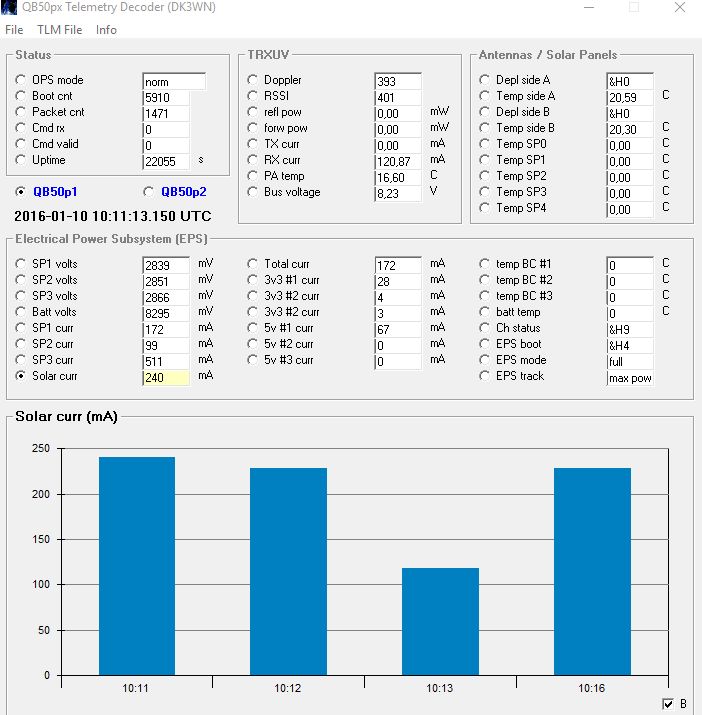
Task: Select the refl pow radio button
Action: point(252,112)
